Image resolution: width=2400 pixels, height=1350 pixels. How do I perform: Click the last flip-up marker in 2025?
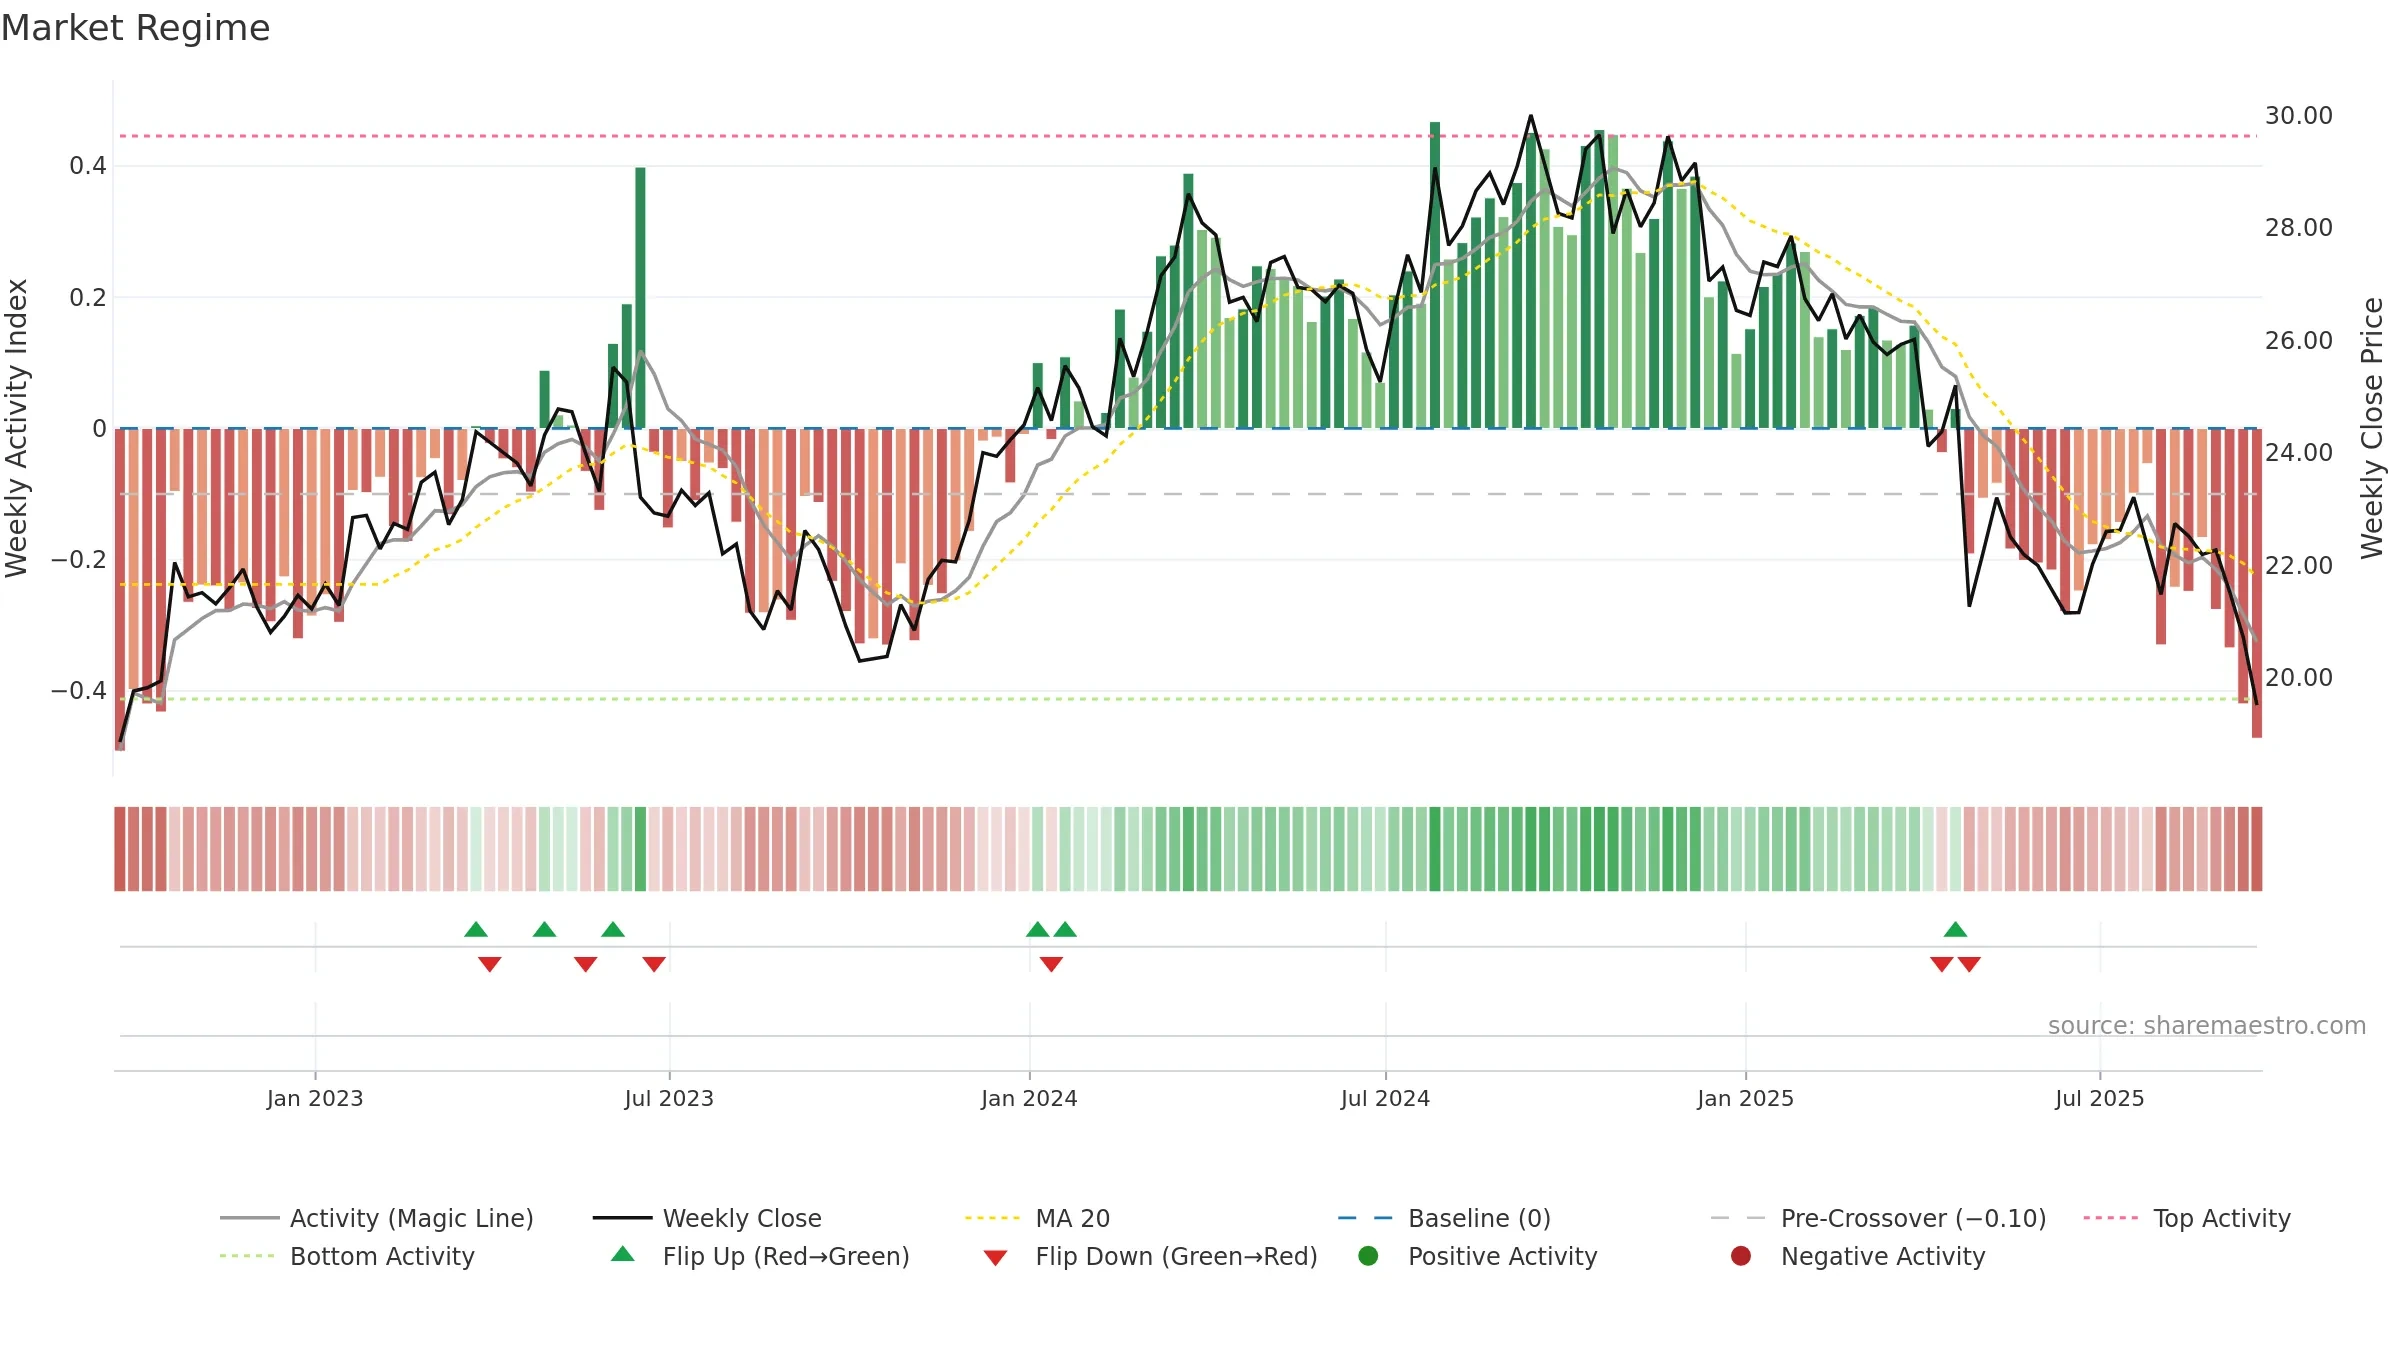point(1955,930)
